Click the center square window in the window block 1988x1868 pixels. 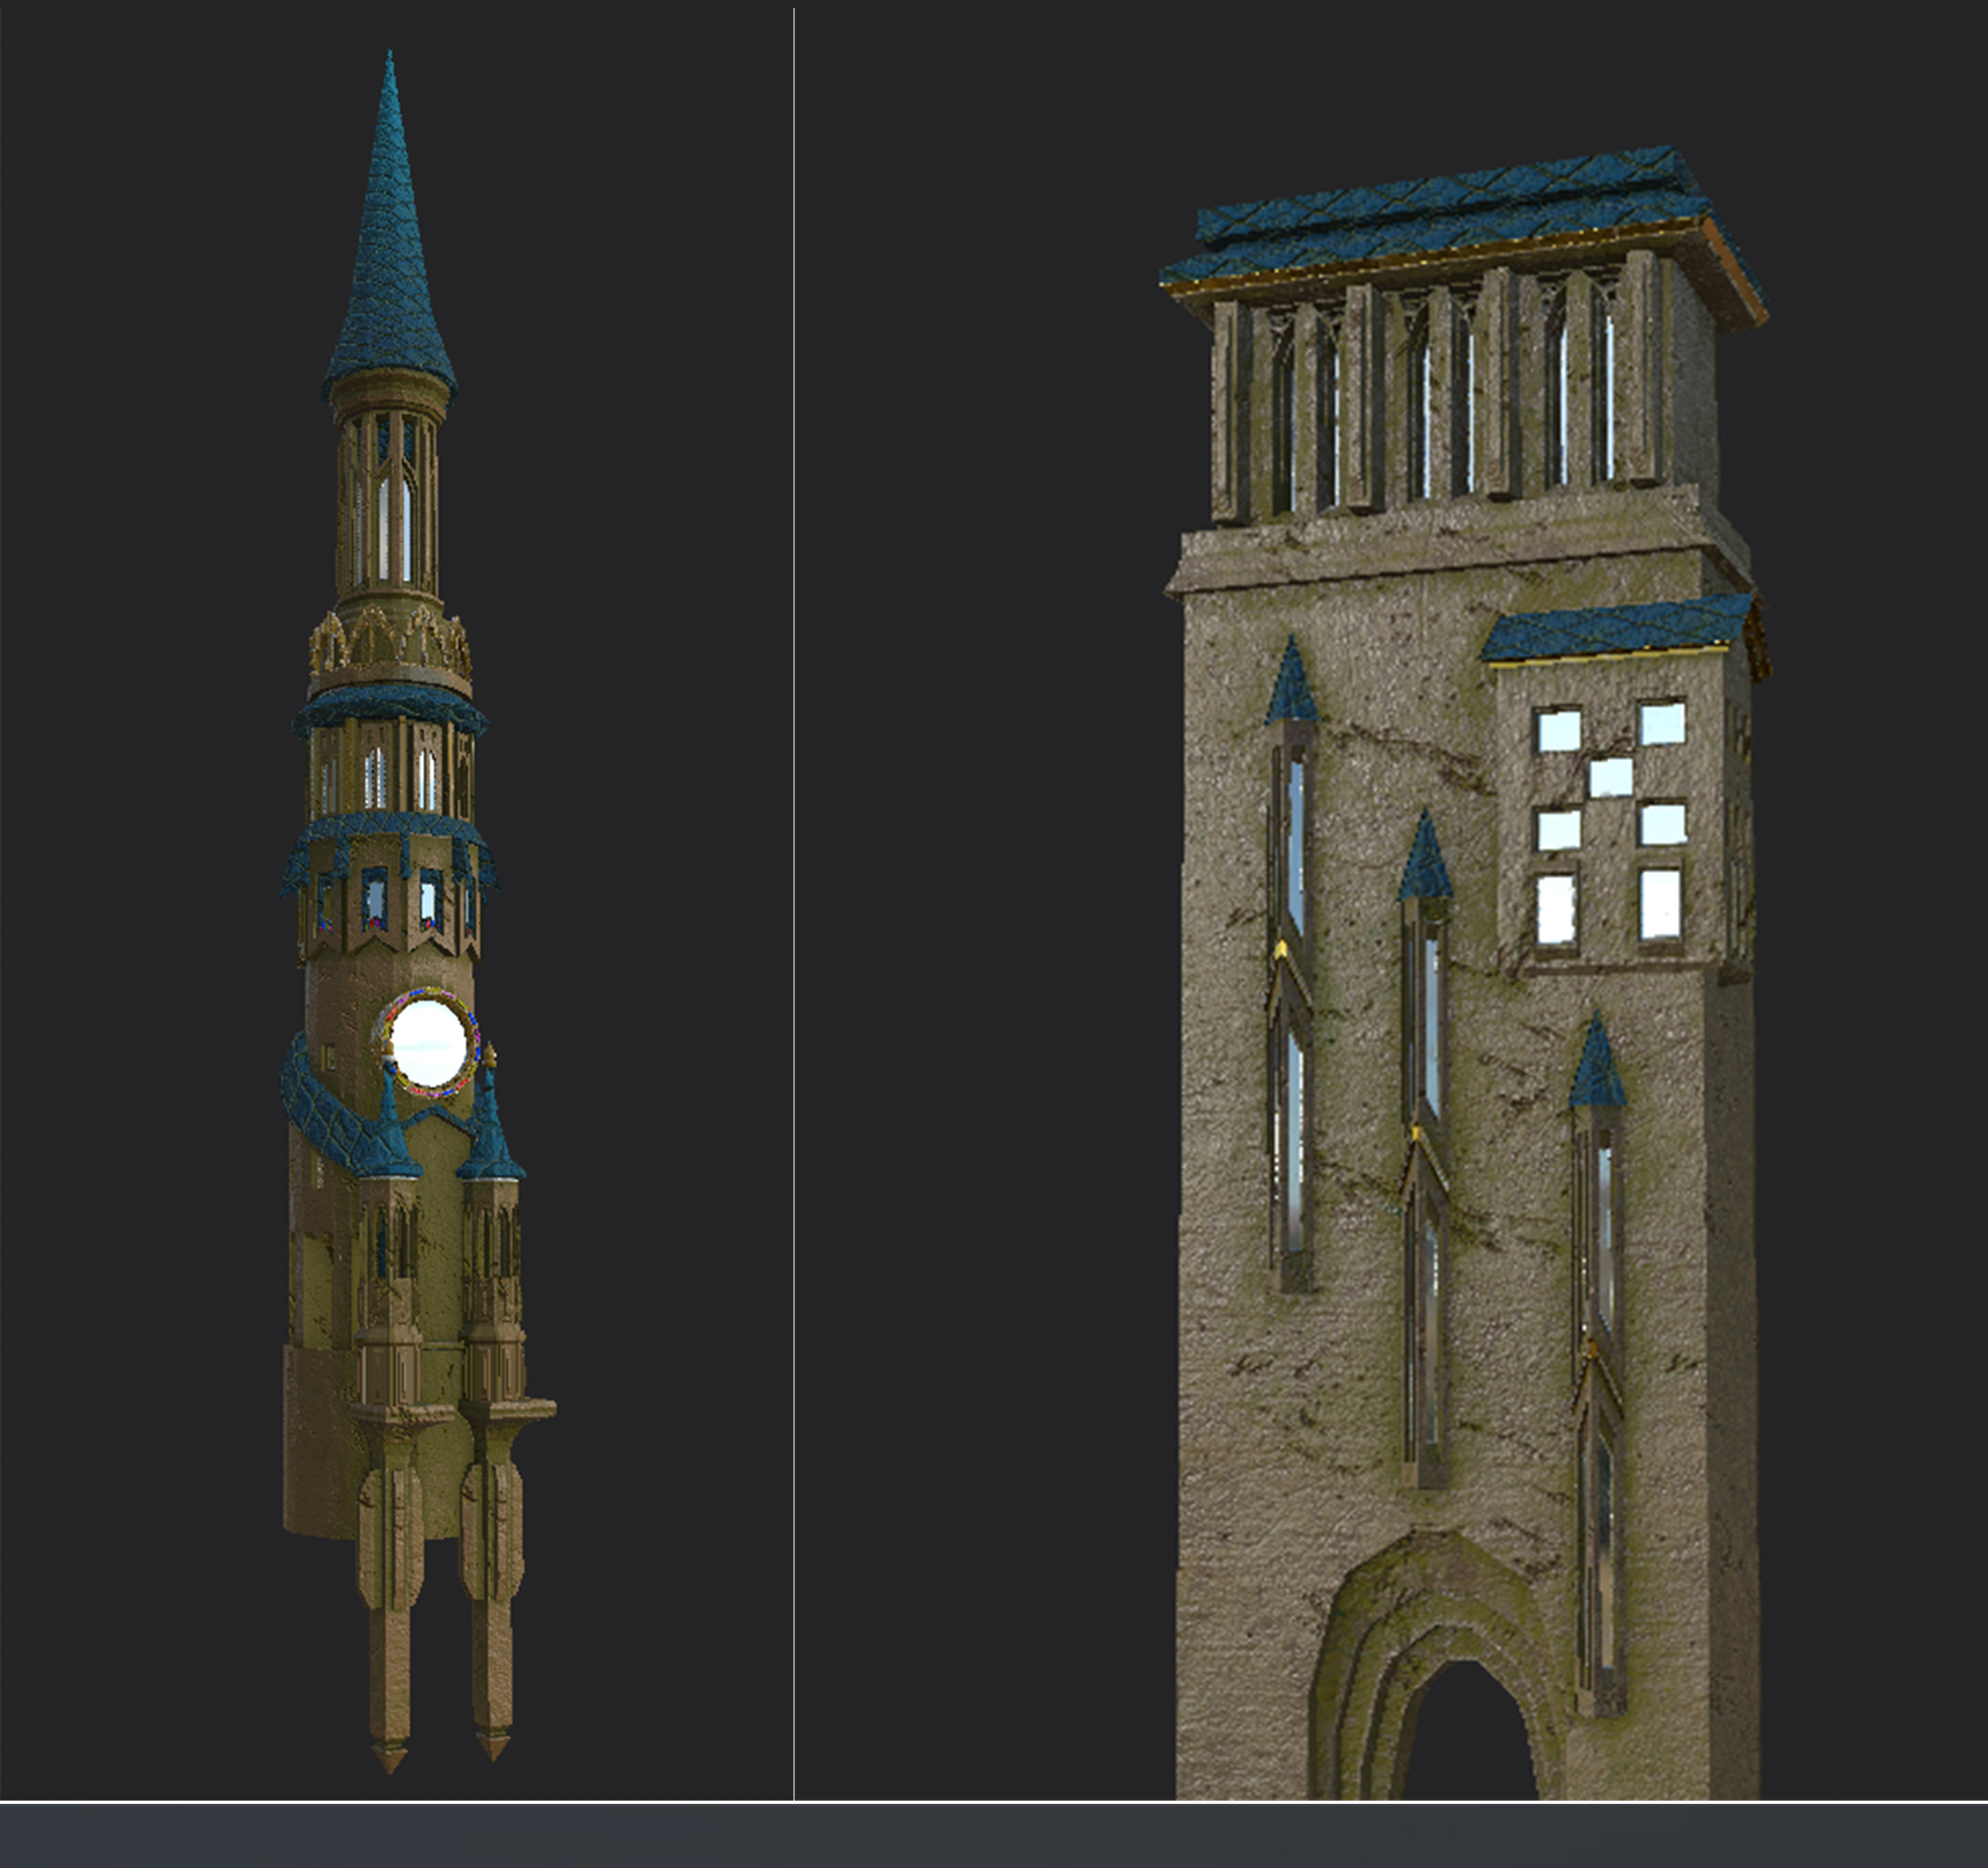pos(1611,777)
